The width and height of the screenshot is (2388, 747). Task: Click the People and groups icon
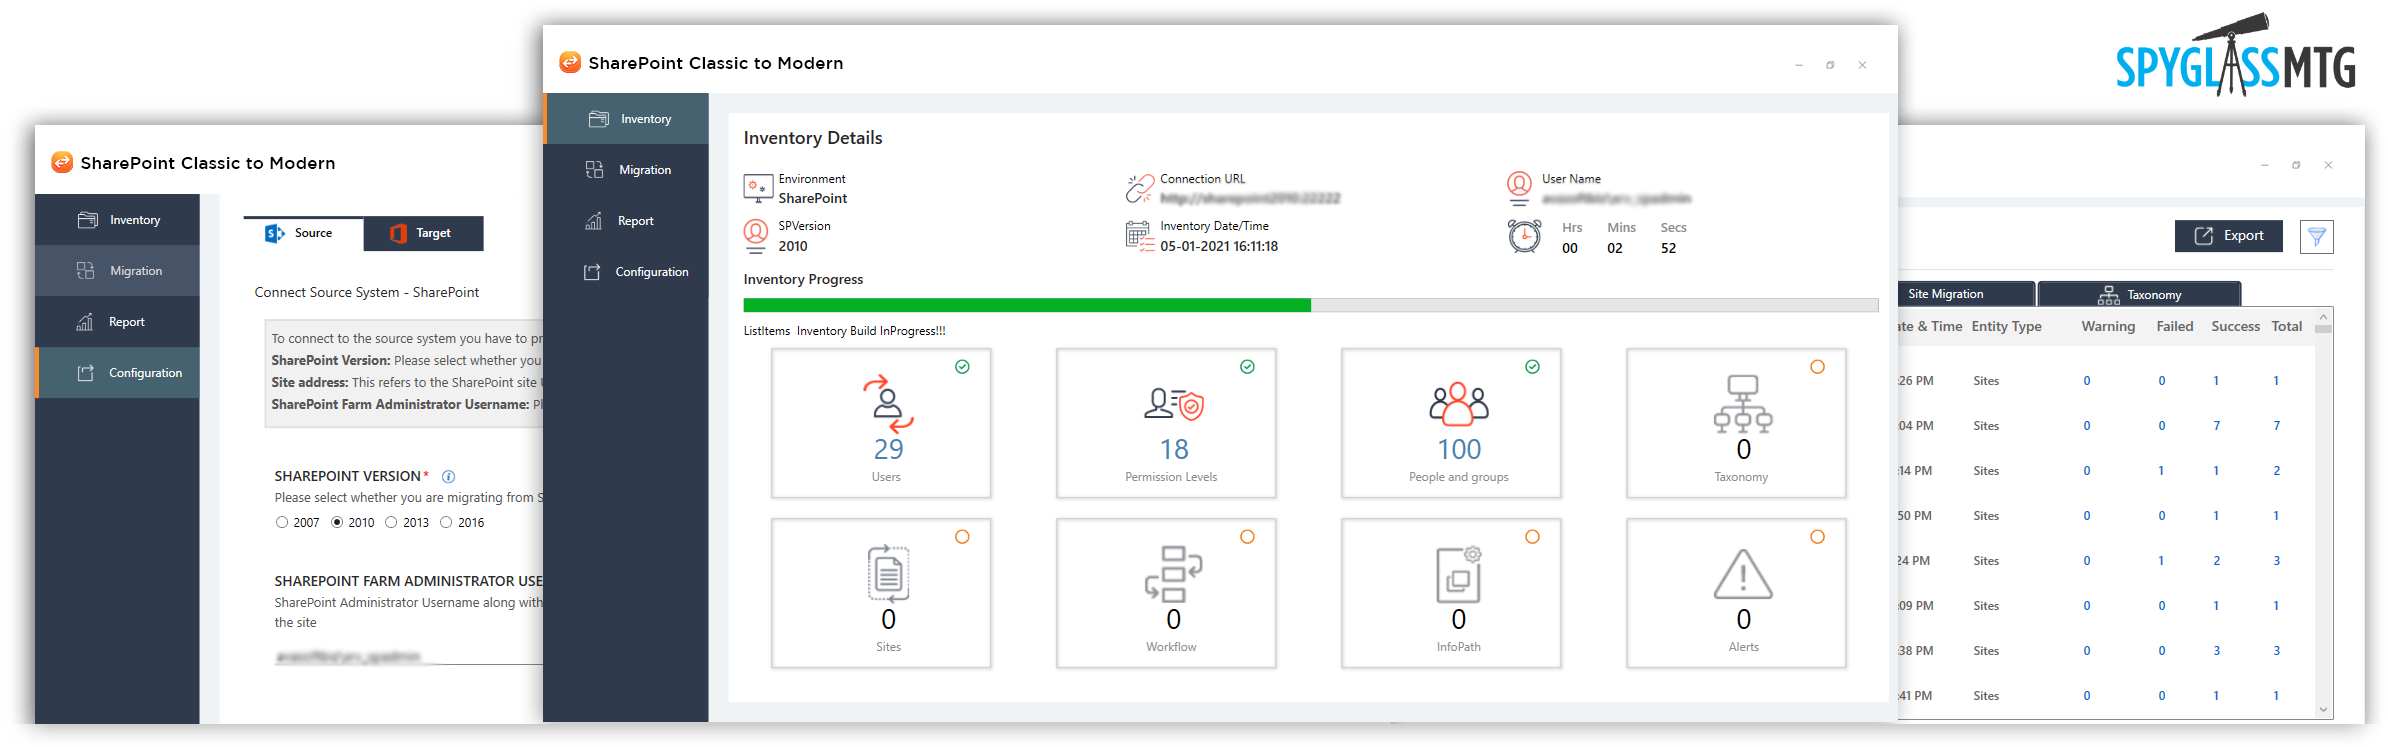tap(1459, 404)
